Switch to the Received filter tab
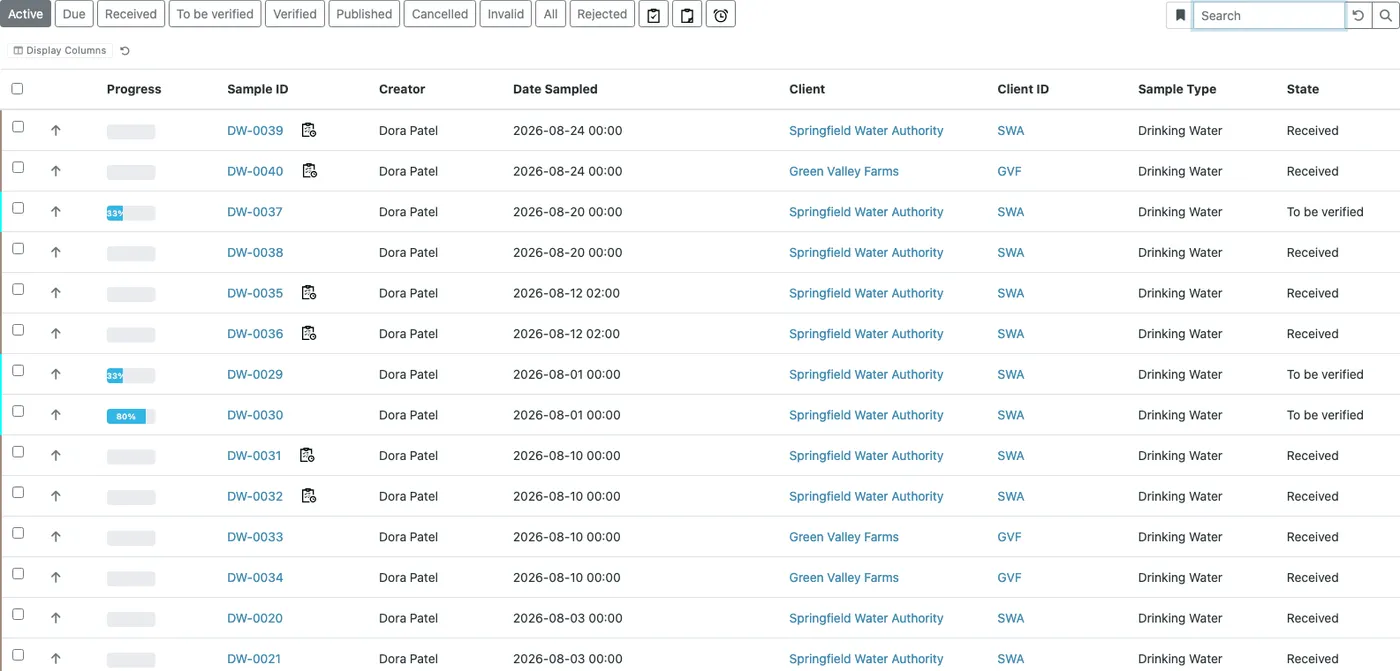 pos(131,14)
